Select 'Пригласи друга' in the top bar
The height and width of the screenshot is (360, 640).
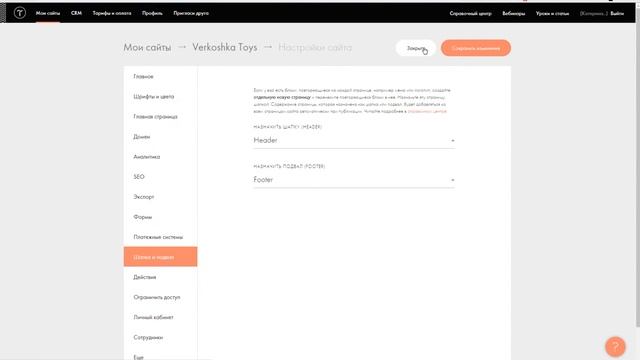tap(191, 13)
